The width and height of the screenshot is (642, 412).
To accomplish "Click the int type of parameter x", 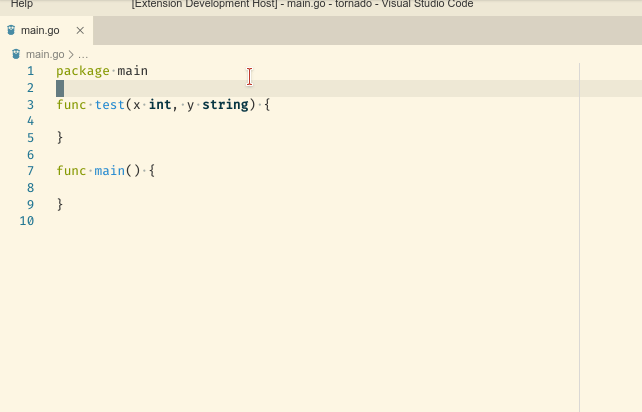I will 160,104.
